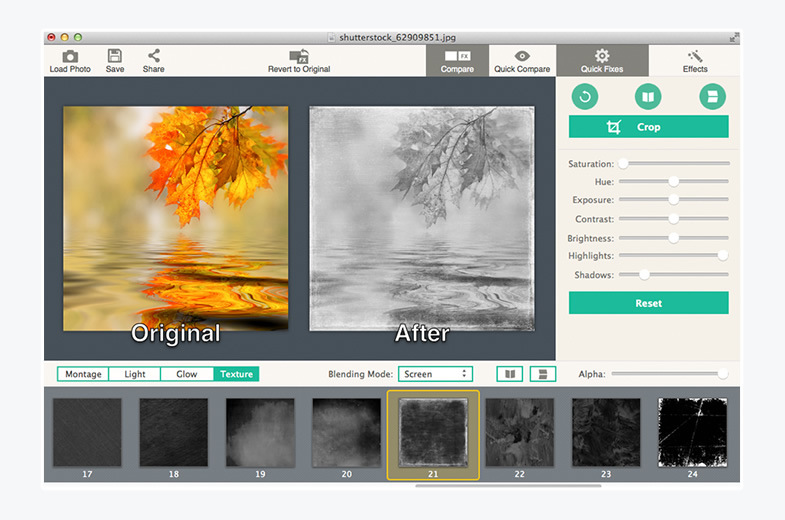
Task: Click the Saturation slider track
Action: pyautogui.click(x=675, y=163)
